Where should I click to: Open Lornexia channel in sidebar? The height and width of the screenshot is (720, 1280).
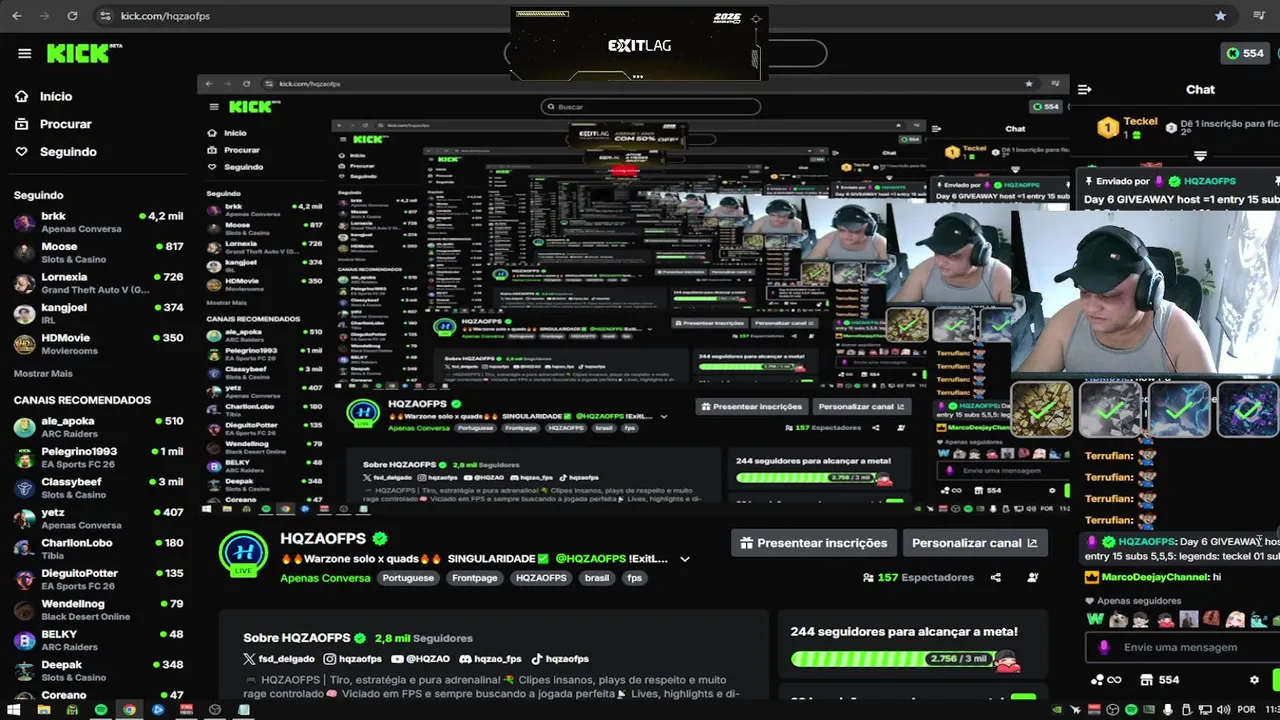pyautogui.click(x=98, y=283)
